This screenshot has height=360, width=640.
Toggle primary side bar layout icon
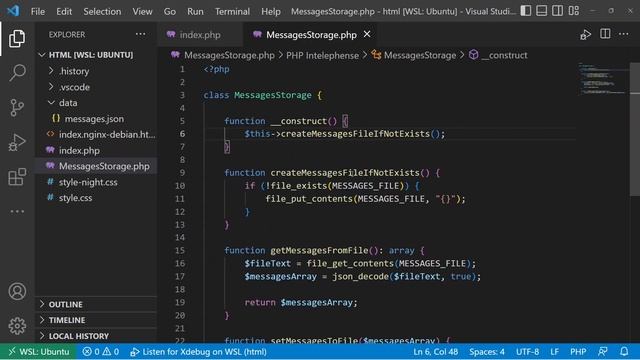pyautogui.click(x=526, y=11)
